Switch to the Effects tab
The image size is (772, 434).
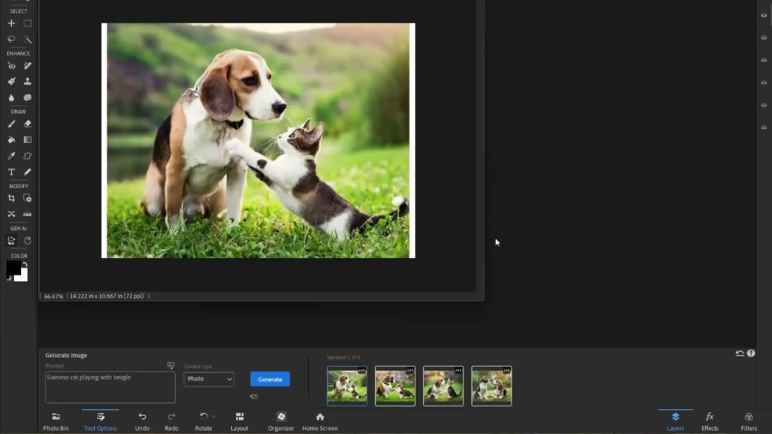tap(709, 417)
